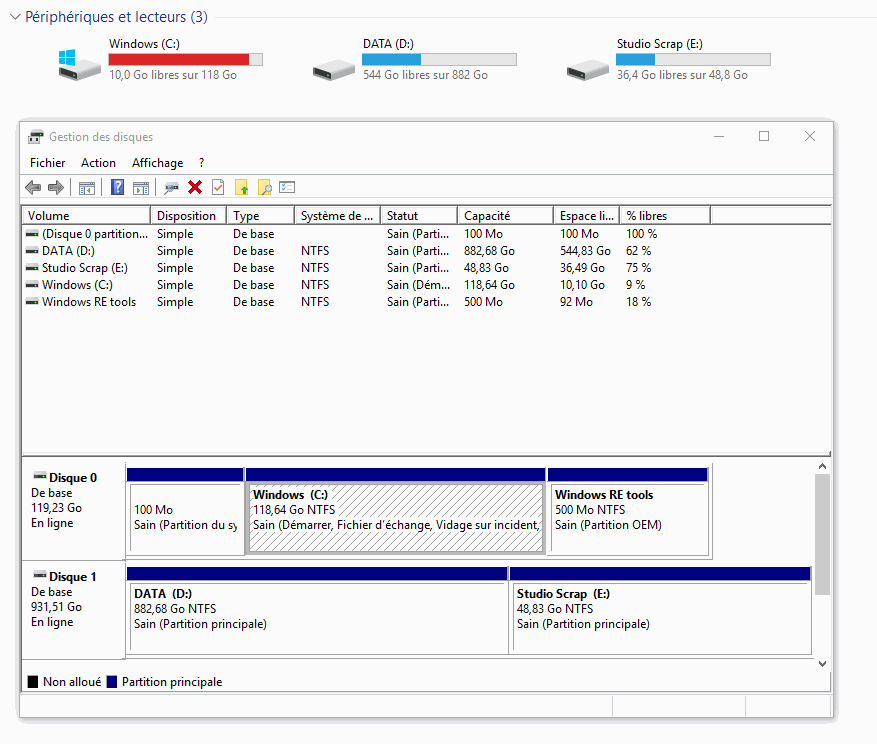
Task: Collapse the Périphériques et lecteurs group
Action: [16, 17]
